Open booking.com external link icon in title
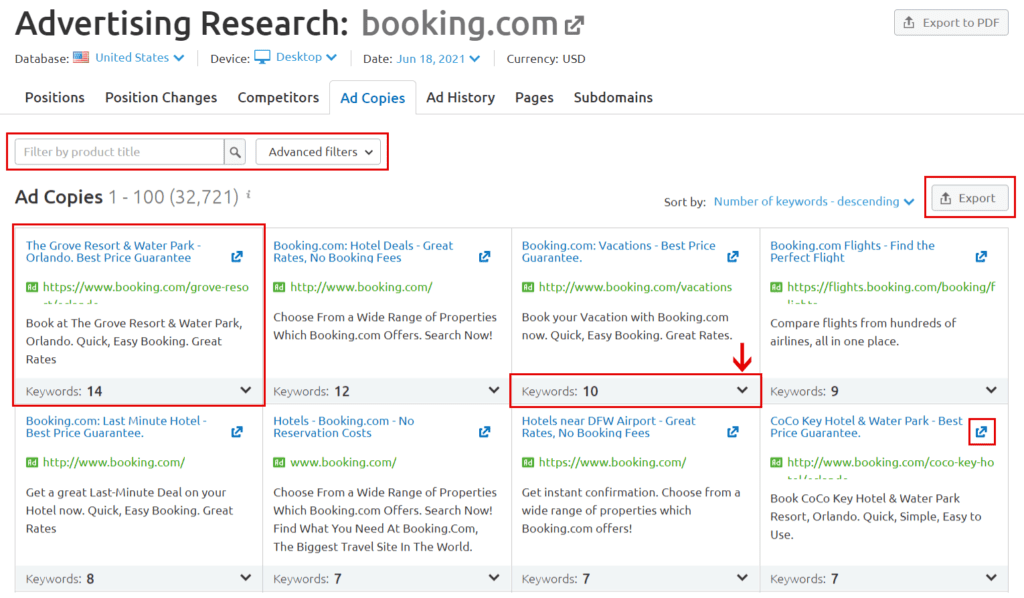This screenshot has width=1024, height=598. pyautogui.click(x=574, y=25)
